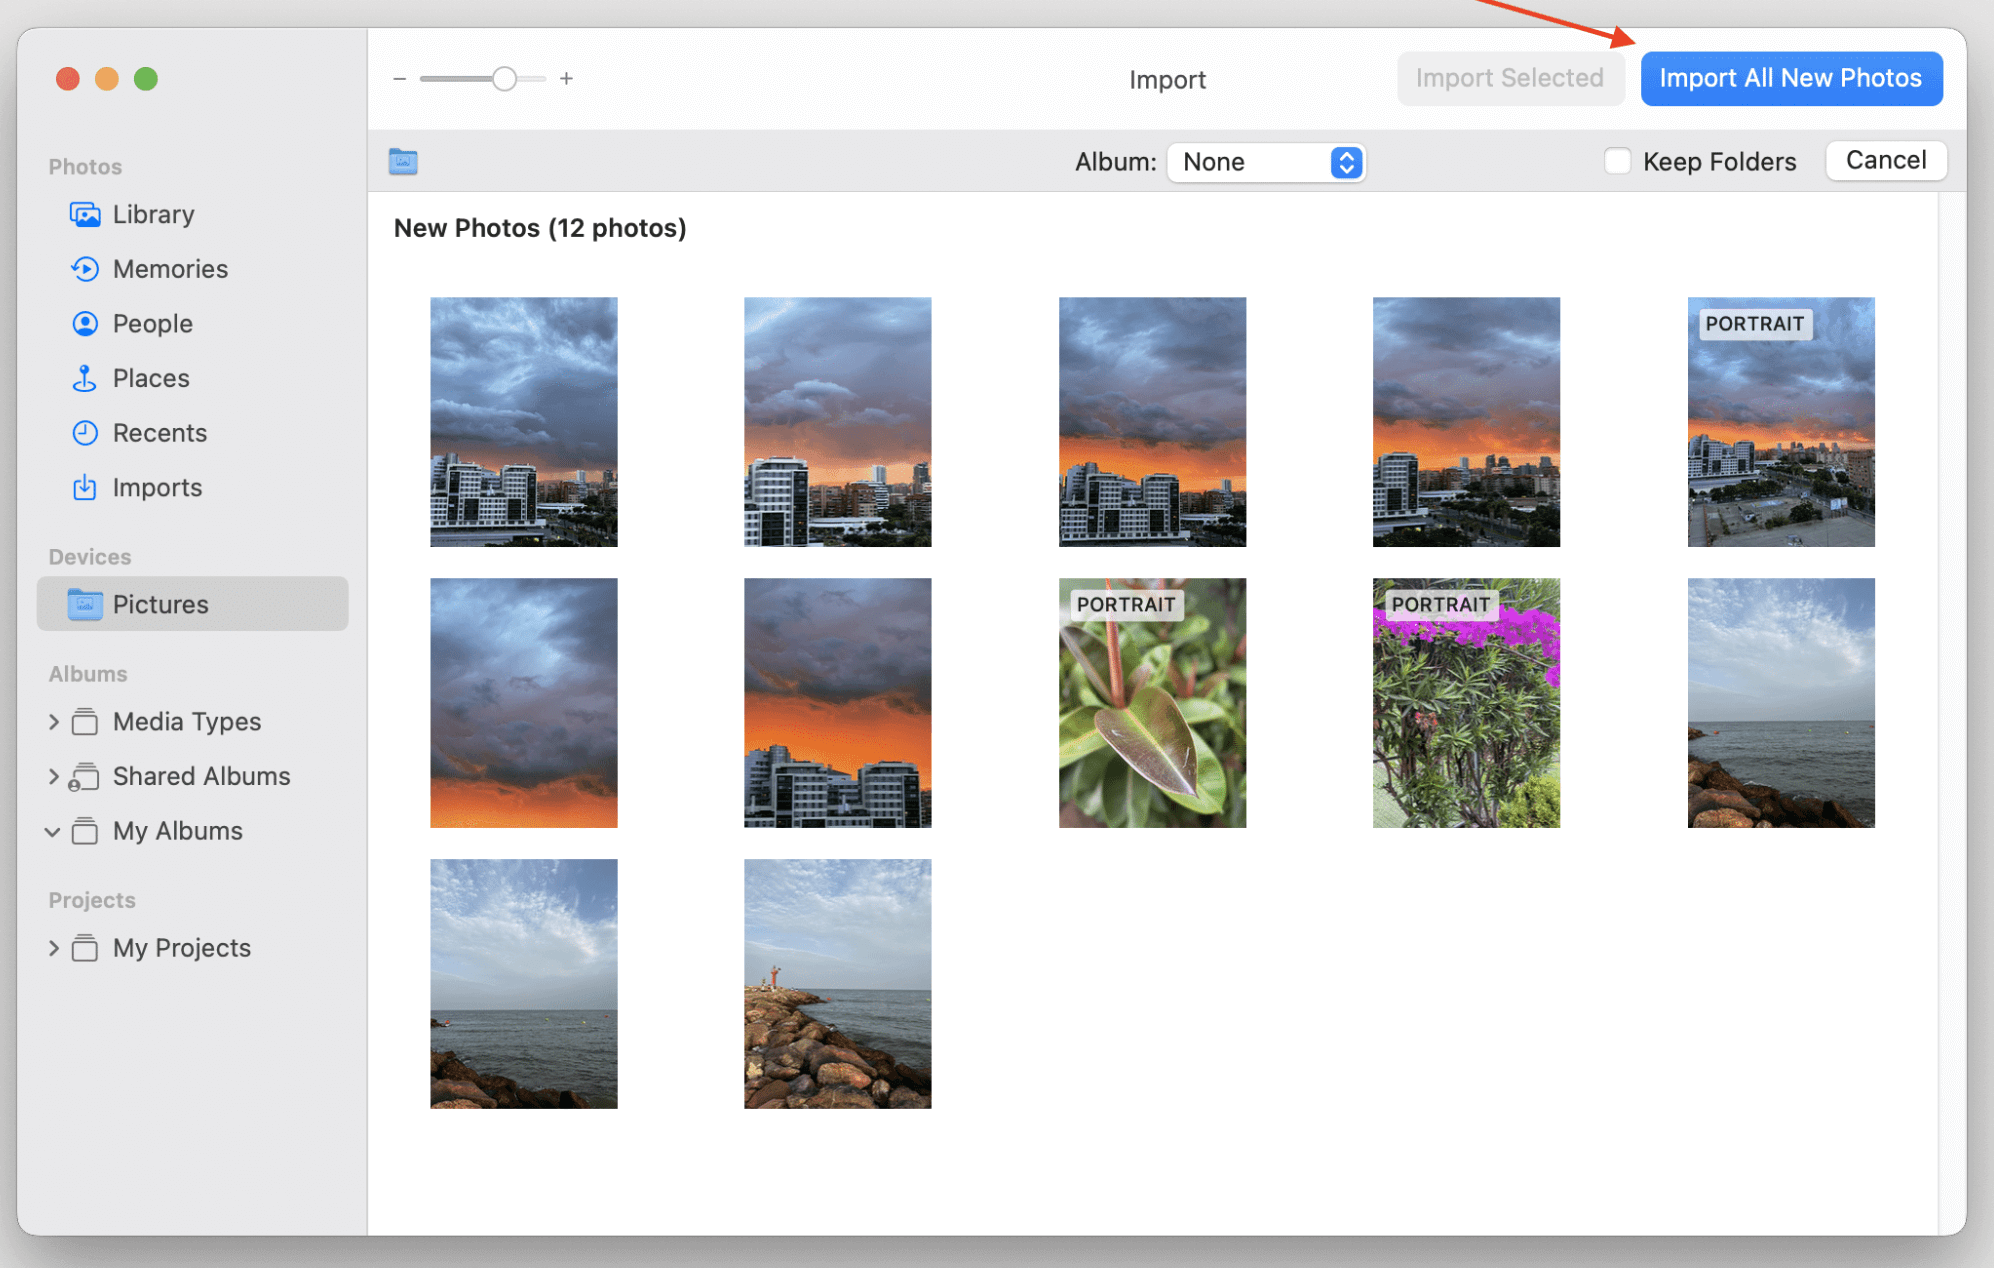Open the Recents section

pyautogui.click(x=160, y=432)
